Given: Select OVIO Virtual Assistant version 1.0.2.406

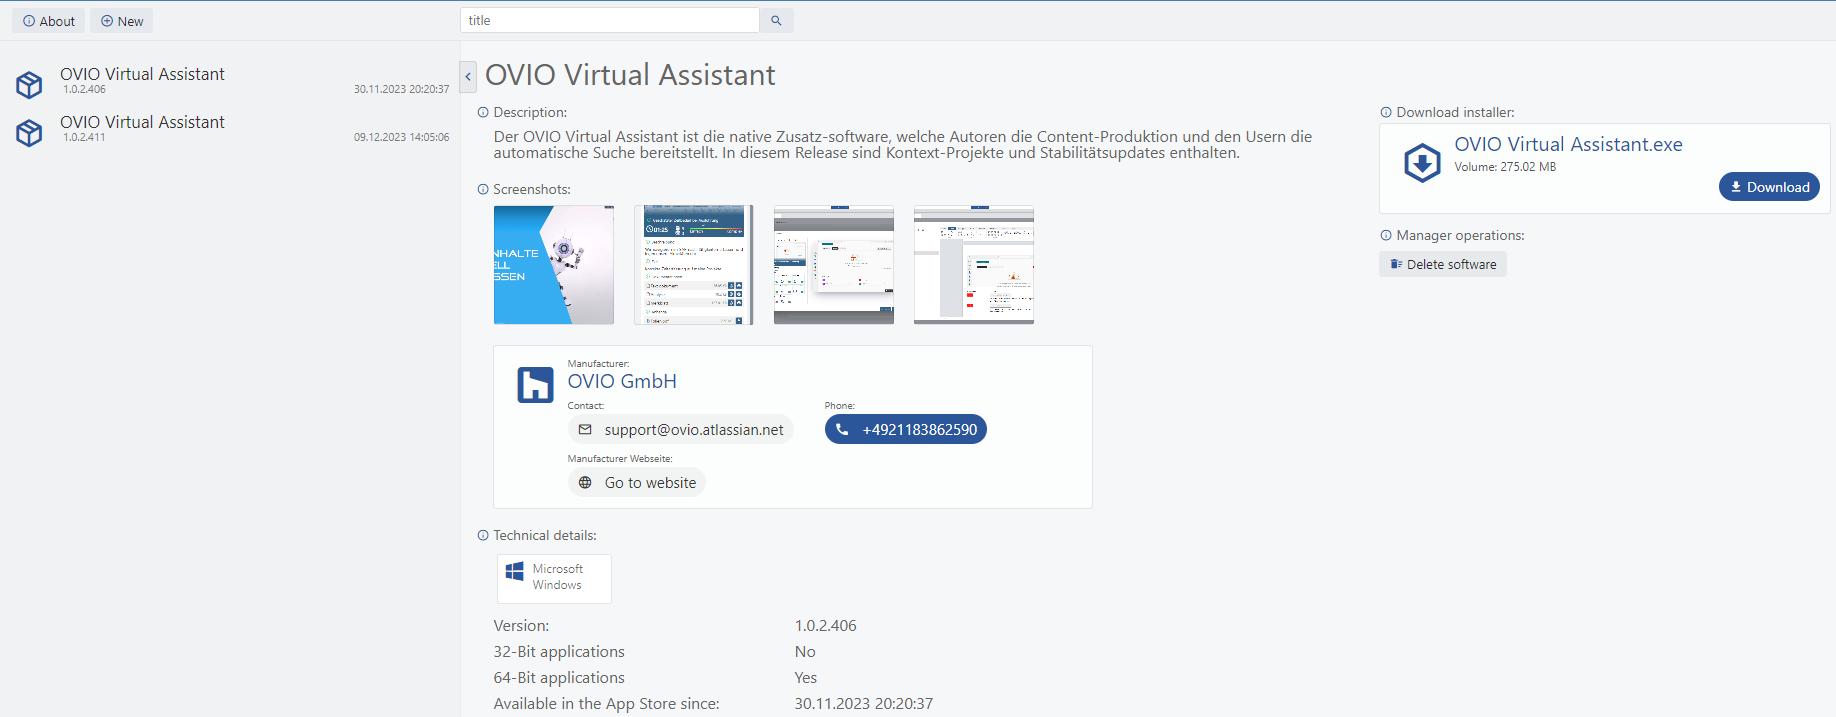Looking at the screenshot, I should 232,80.
